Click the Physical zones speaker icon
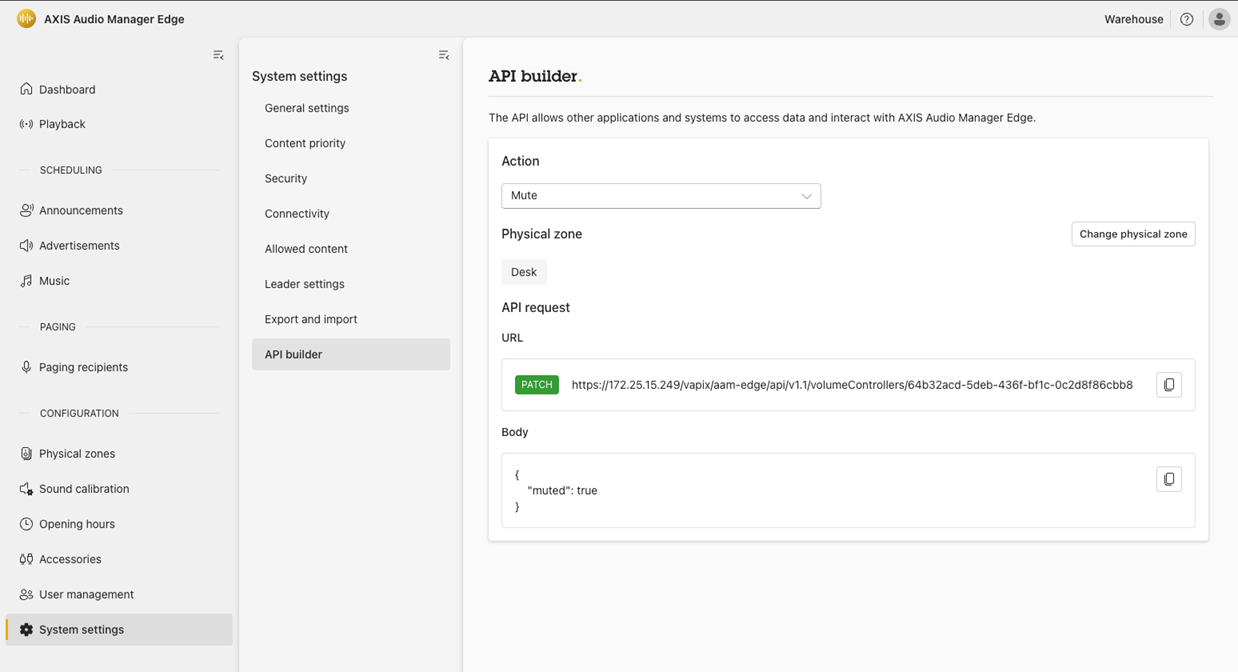Viewport: 1238px width, 672px height. (x=26, y=453)
